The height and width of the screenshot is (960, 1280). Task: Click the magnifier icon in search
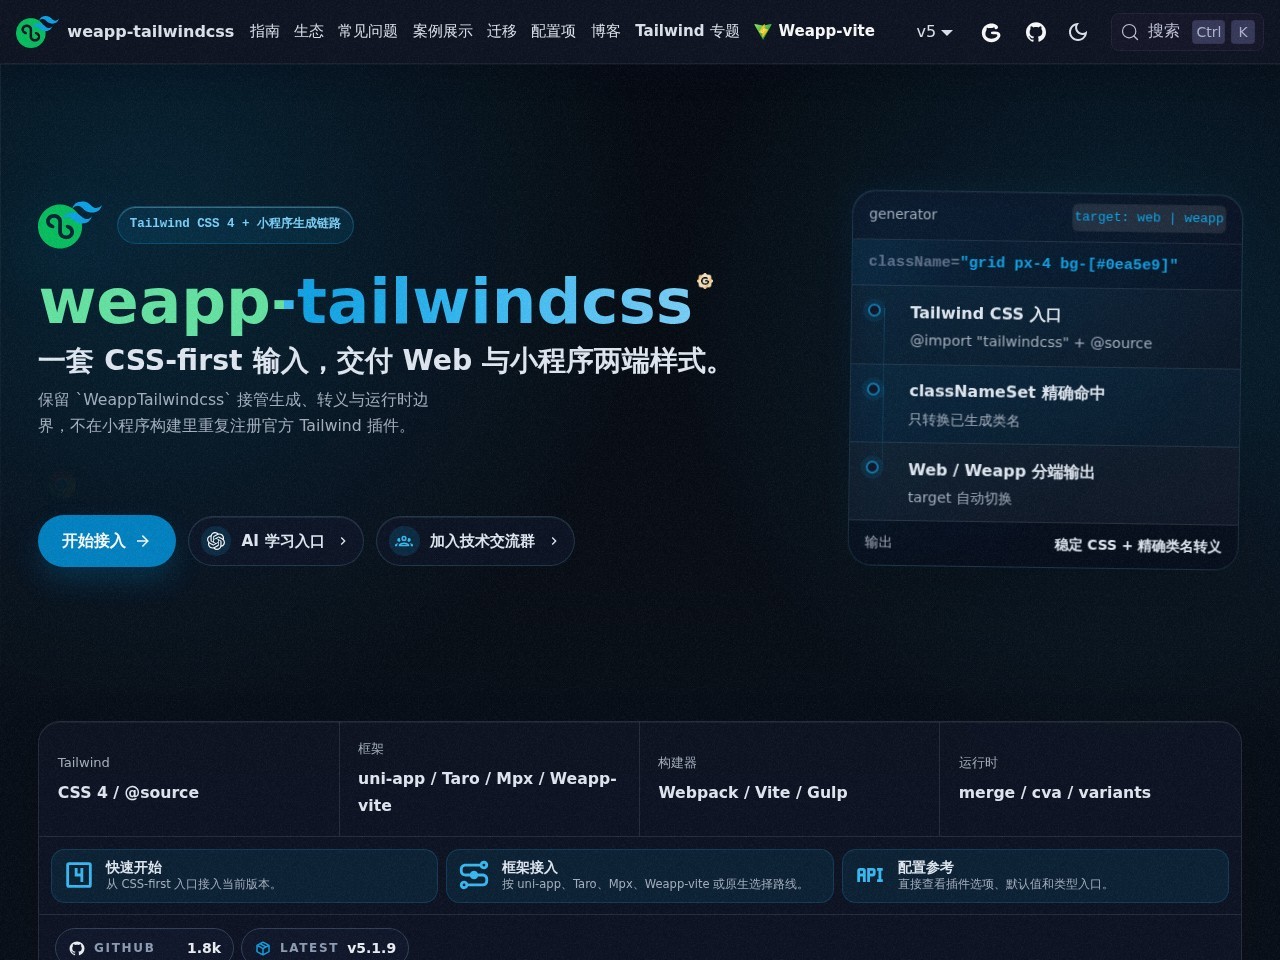click(1130, 32)
